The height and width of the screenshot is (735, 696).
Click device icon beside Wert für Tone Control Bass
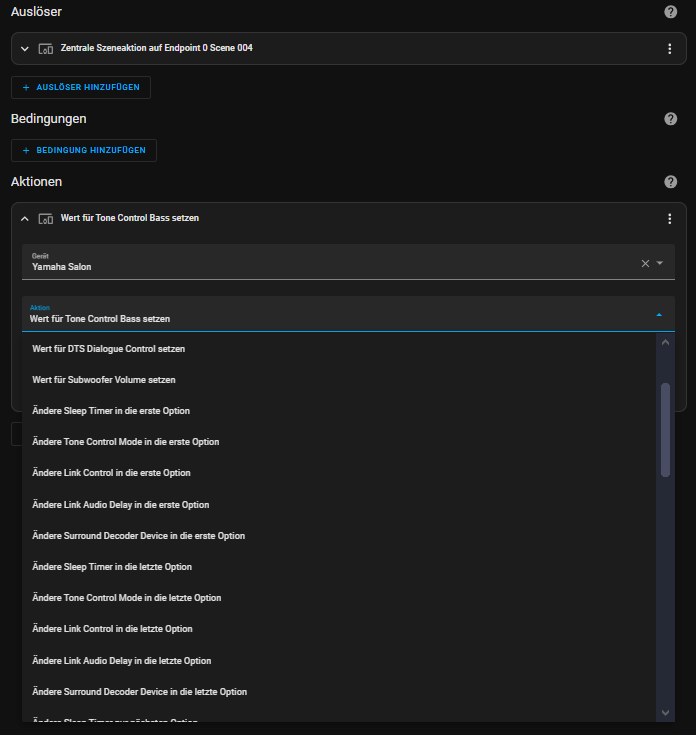tap(45, 218)
